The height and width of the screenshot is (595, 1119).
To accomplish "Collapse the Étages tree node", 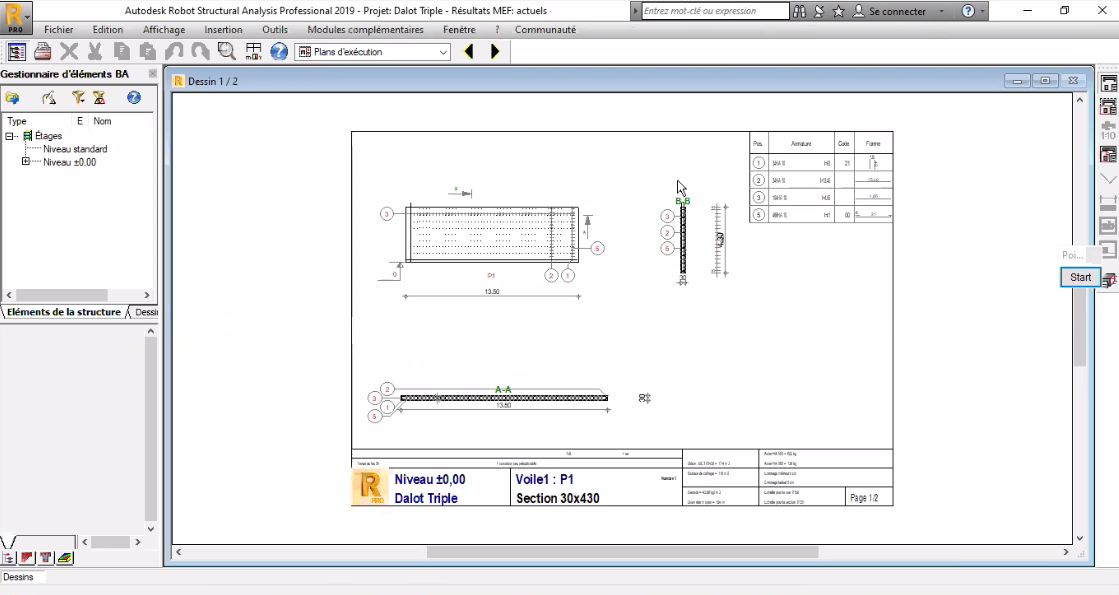I will point(10,136).
